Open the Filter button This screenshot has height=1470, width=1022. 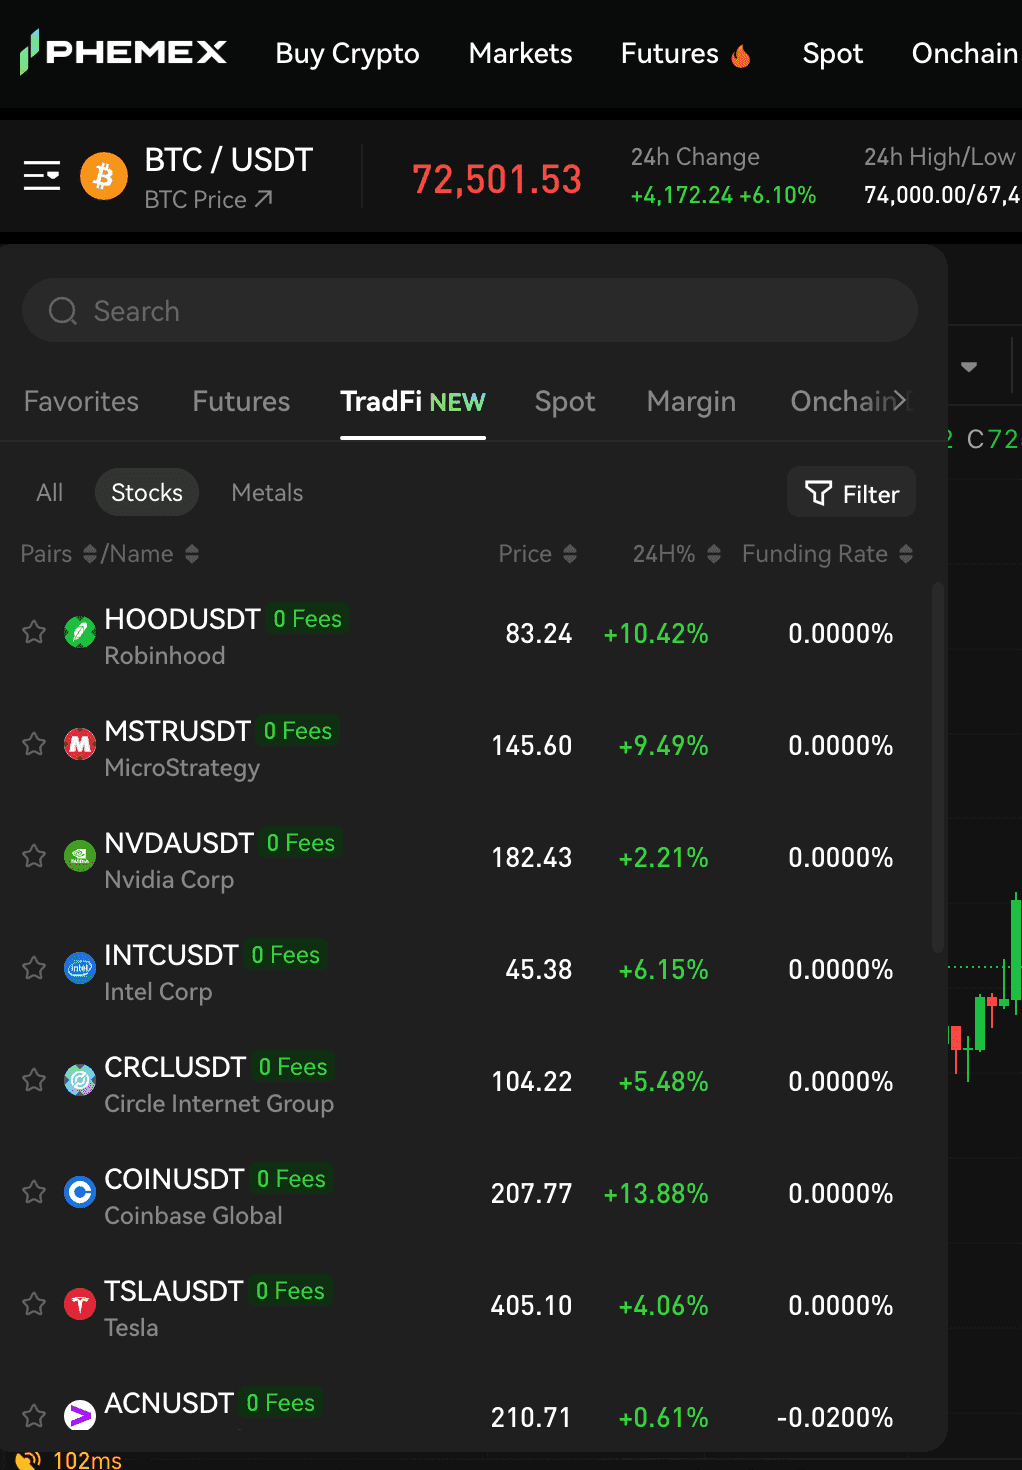[x=851, y=493]
